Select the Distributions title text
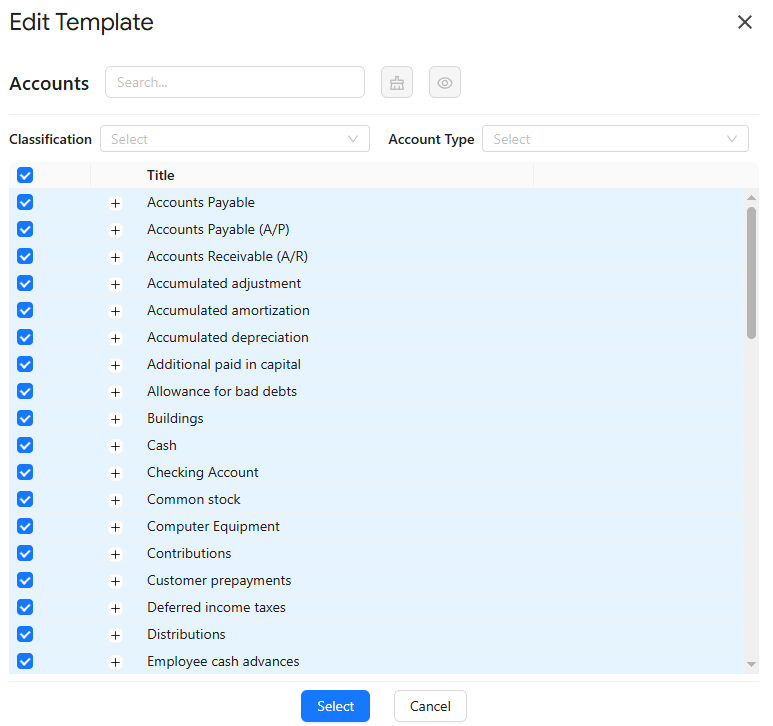Viewport: 773px width, 726px height. [186, 634]
